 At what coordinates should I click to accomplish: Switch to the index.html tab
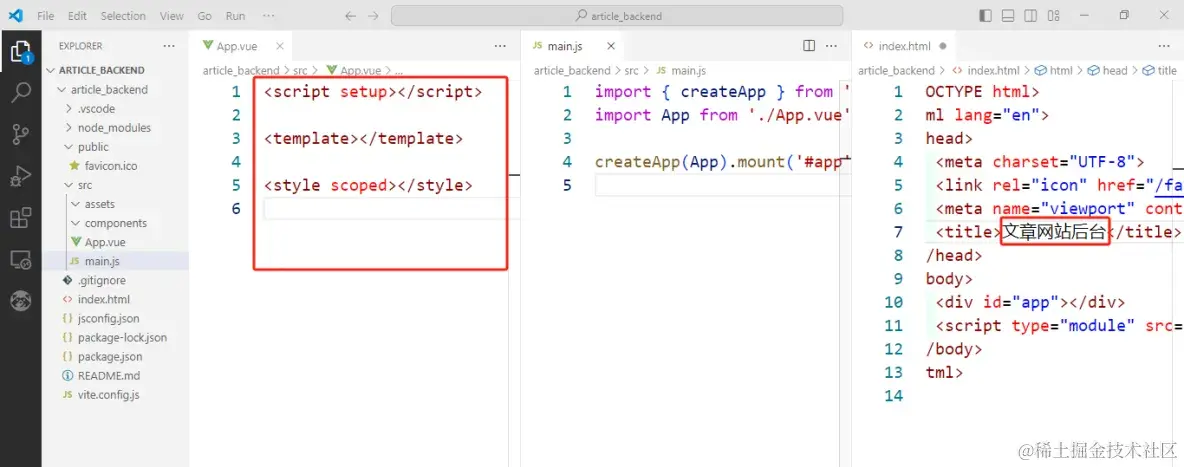tap(904, 46)
